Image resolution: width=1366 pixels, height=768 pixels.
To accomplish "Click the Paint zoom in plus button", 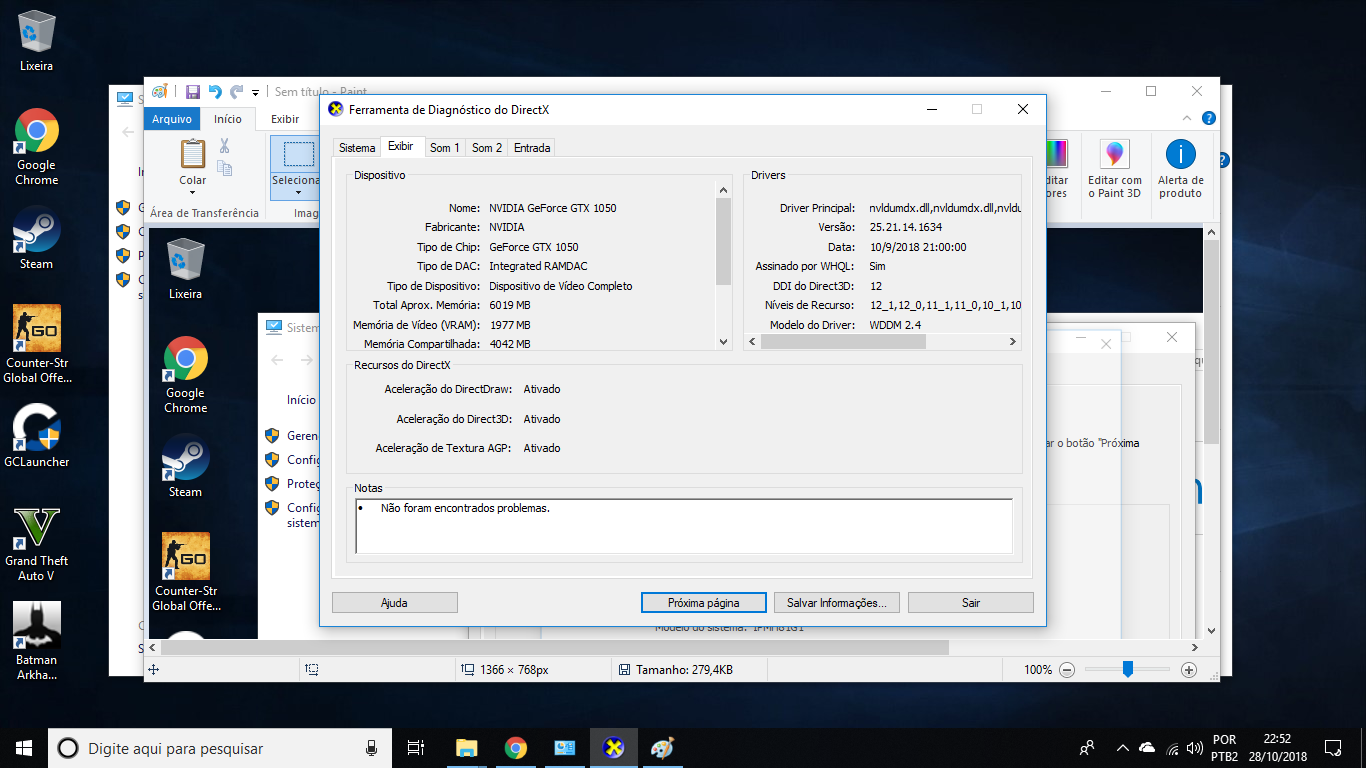I will pyautogui.click(x=1188, y=670).
